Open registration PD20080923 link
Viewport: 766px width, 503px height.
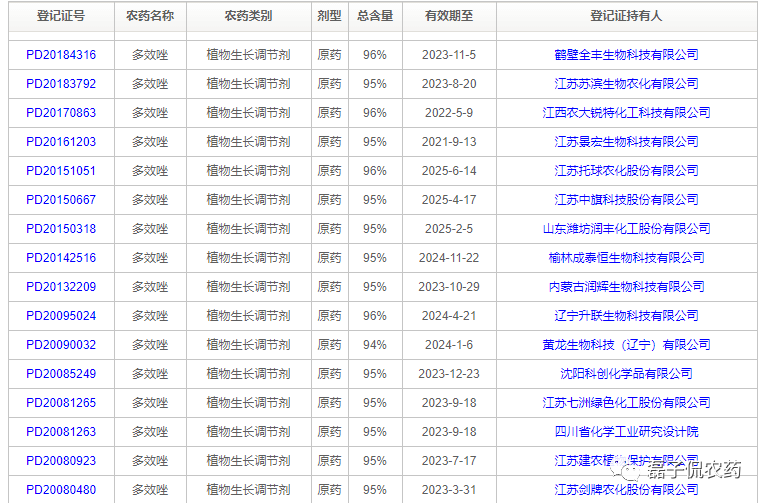pyautogui.click(x=61, y=461)
